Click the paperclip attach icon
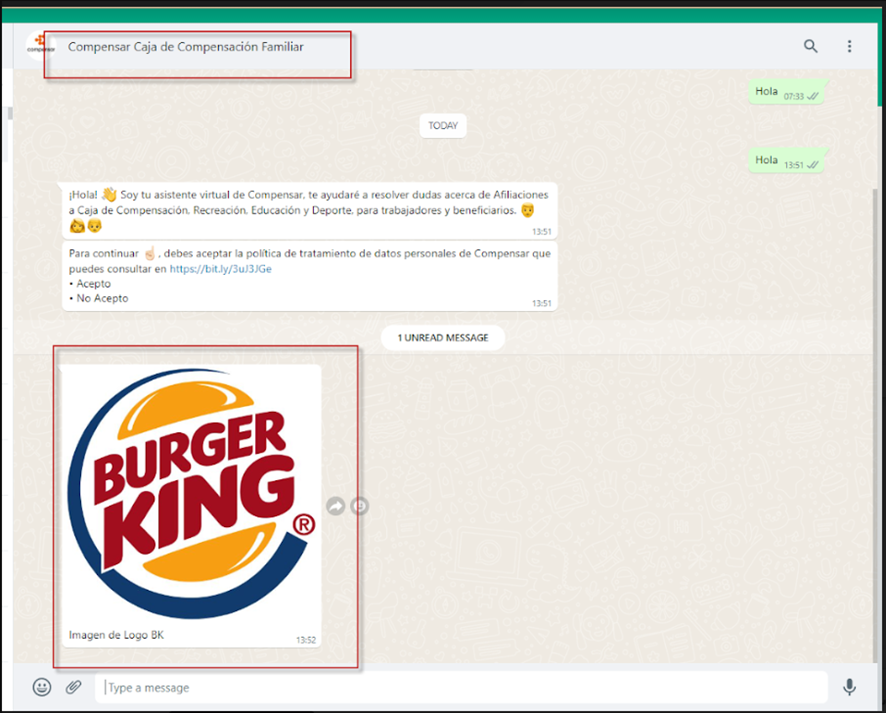Screen dimensions: 886x713 point(73,687)
